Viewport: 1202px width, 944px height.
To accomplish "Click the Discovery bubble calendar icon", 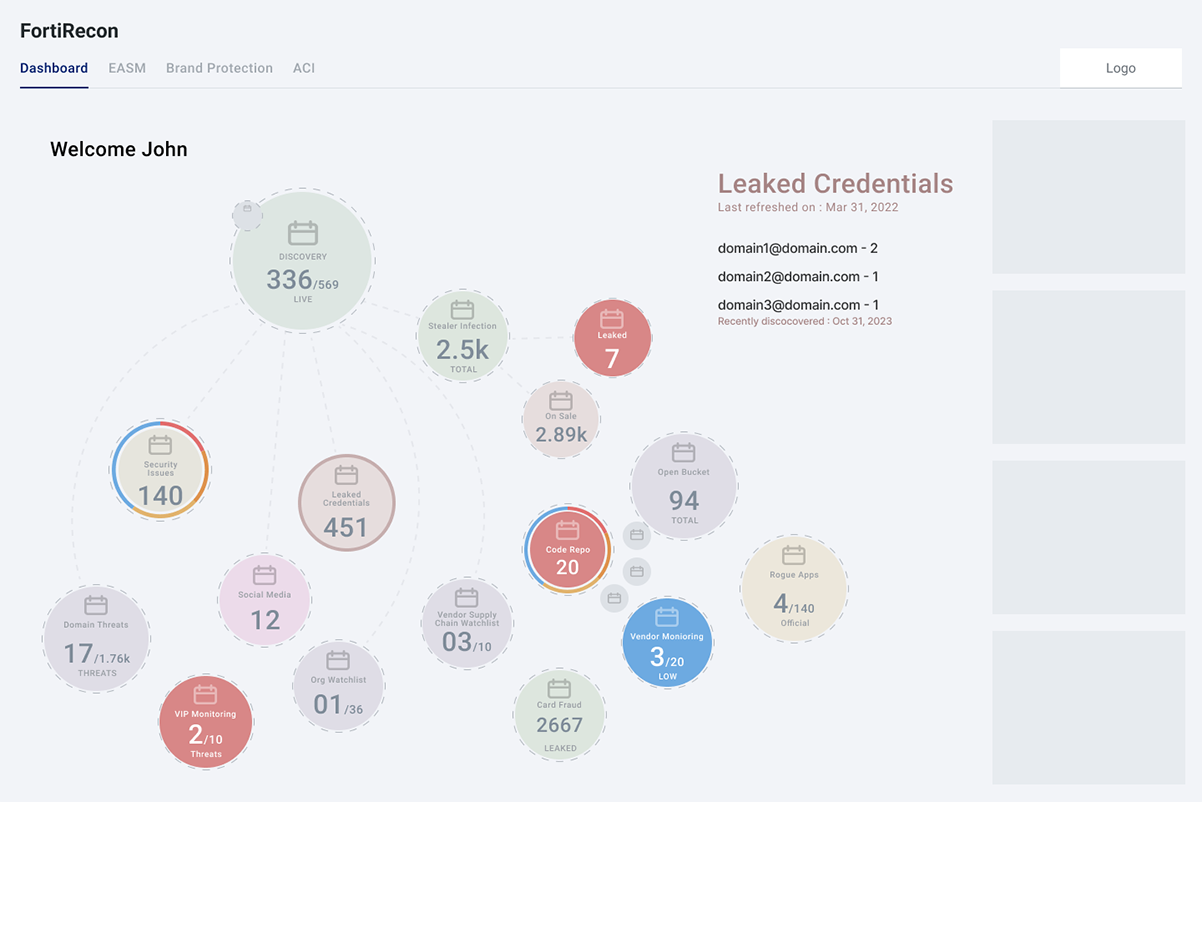I will (x=302, y=233).
